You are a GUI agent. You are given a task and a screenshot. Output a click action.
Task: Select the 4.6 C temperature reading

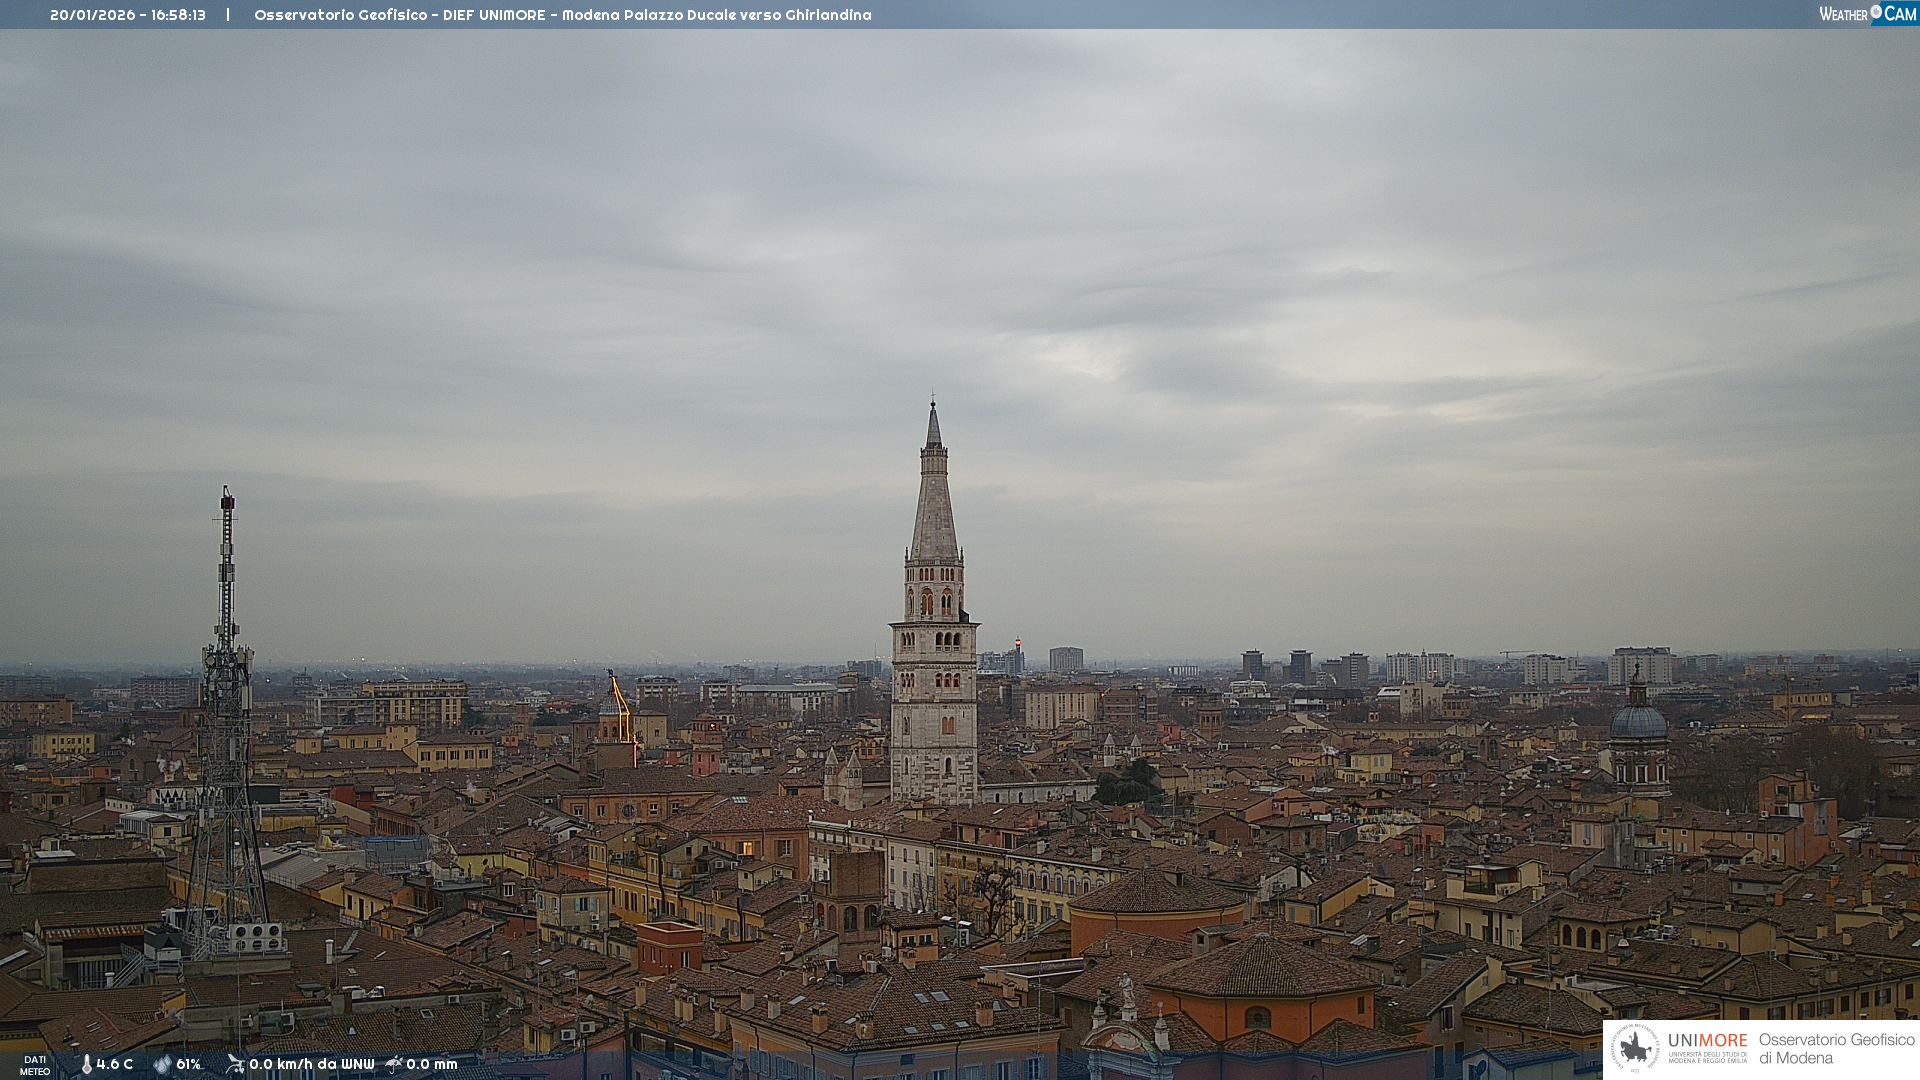click(115, 1065)
